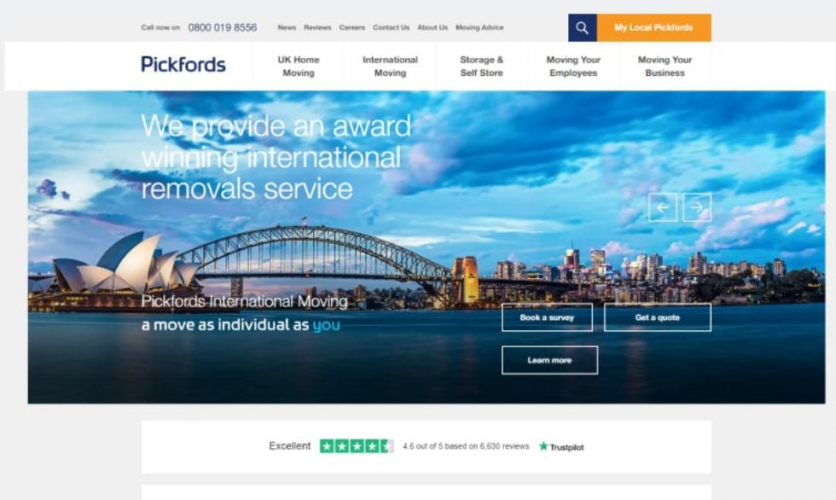Open Moving Your Employees menu
The height and width of the screenshot is (500, 836).
coord(574,66)
